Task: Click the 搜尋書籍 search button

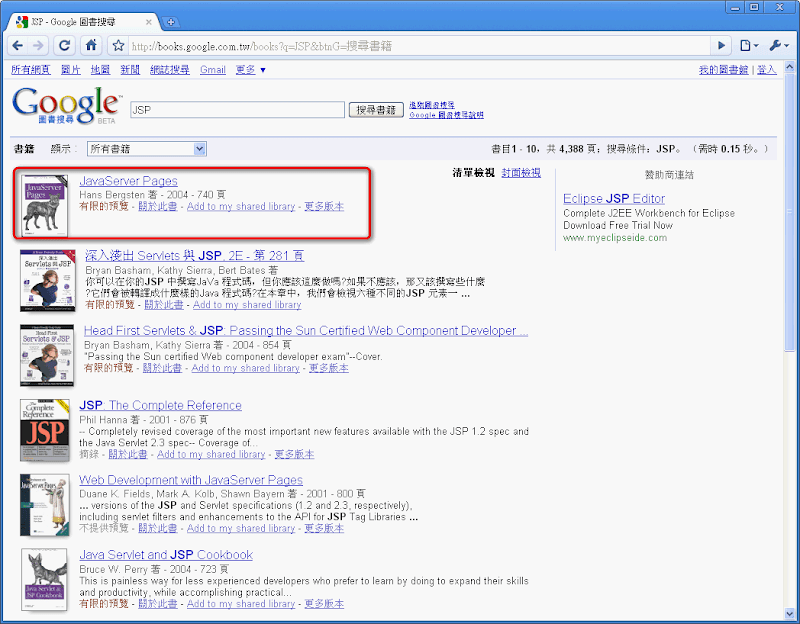Action: point(376,110)
